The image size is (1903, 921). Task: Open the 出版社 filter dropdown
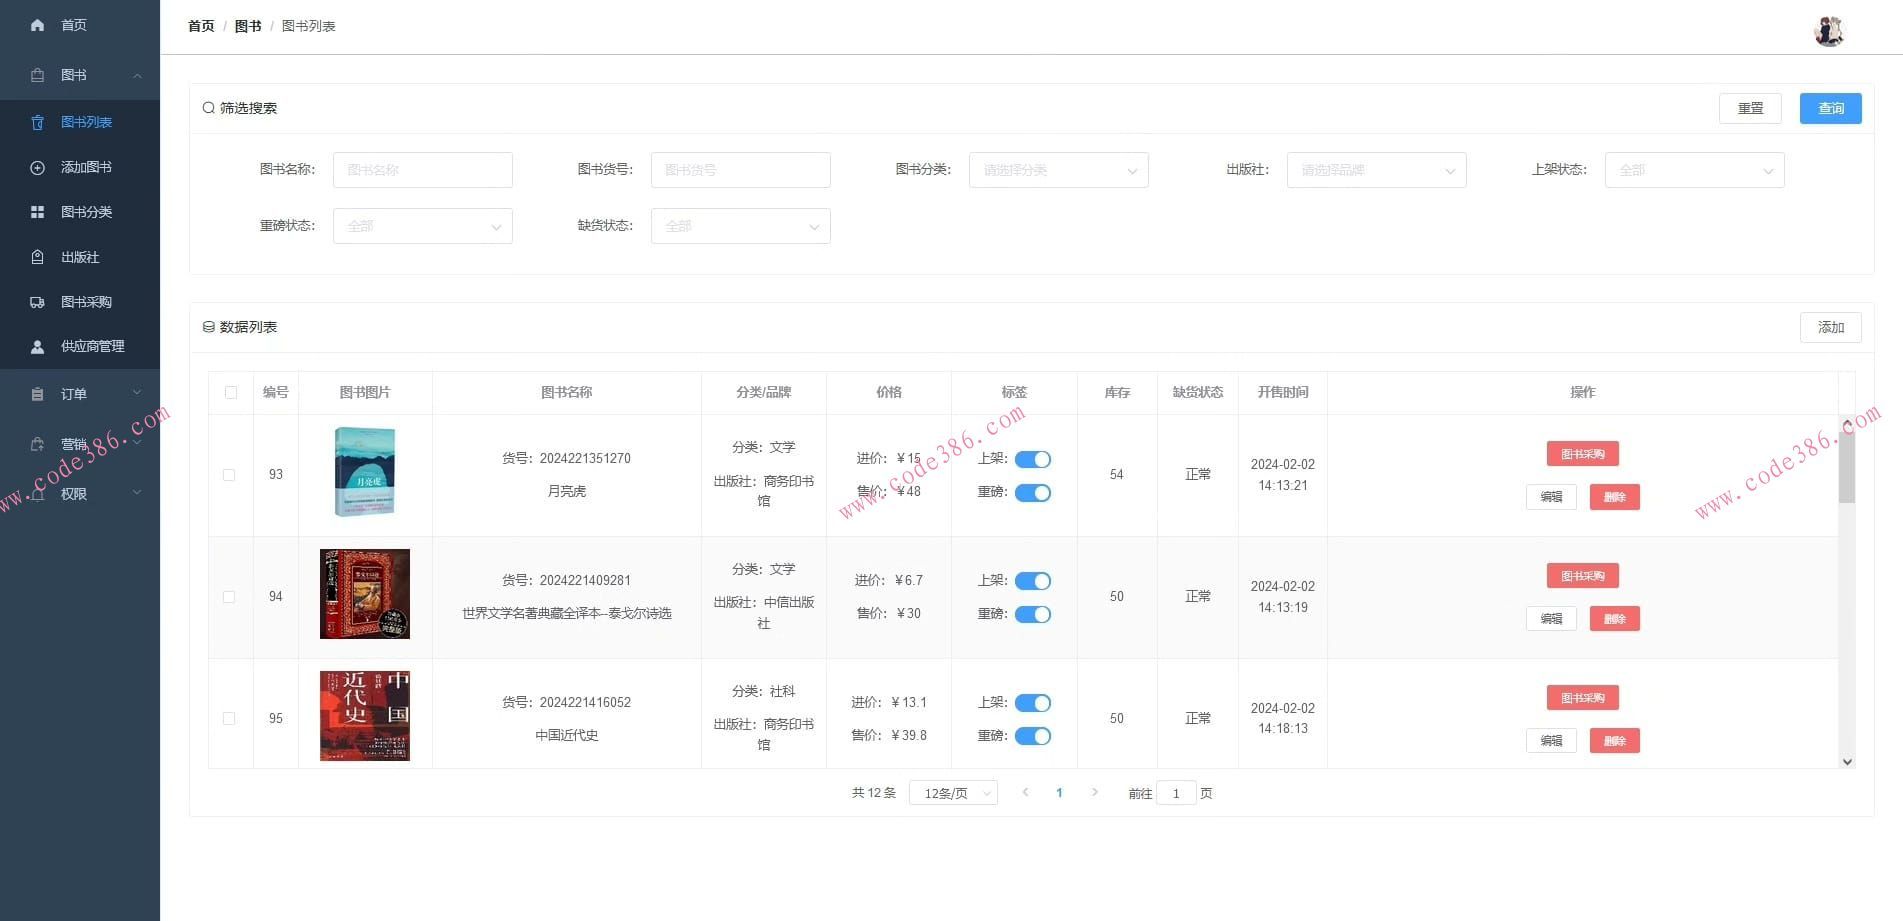point(1376,170)
